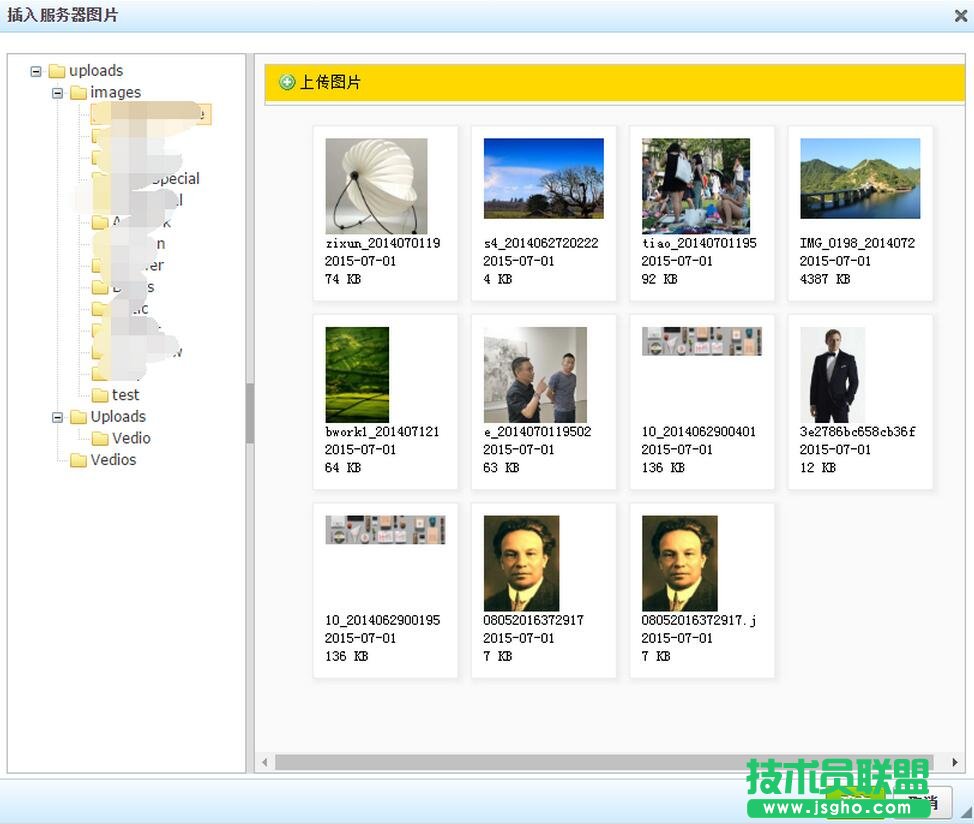
Task: Click the Vedio folder icon
Action: (100, 439)
